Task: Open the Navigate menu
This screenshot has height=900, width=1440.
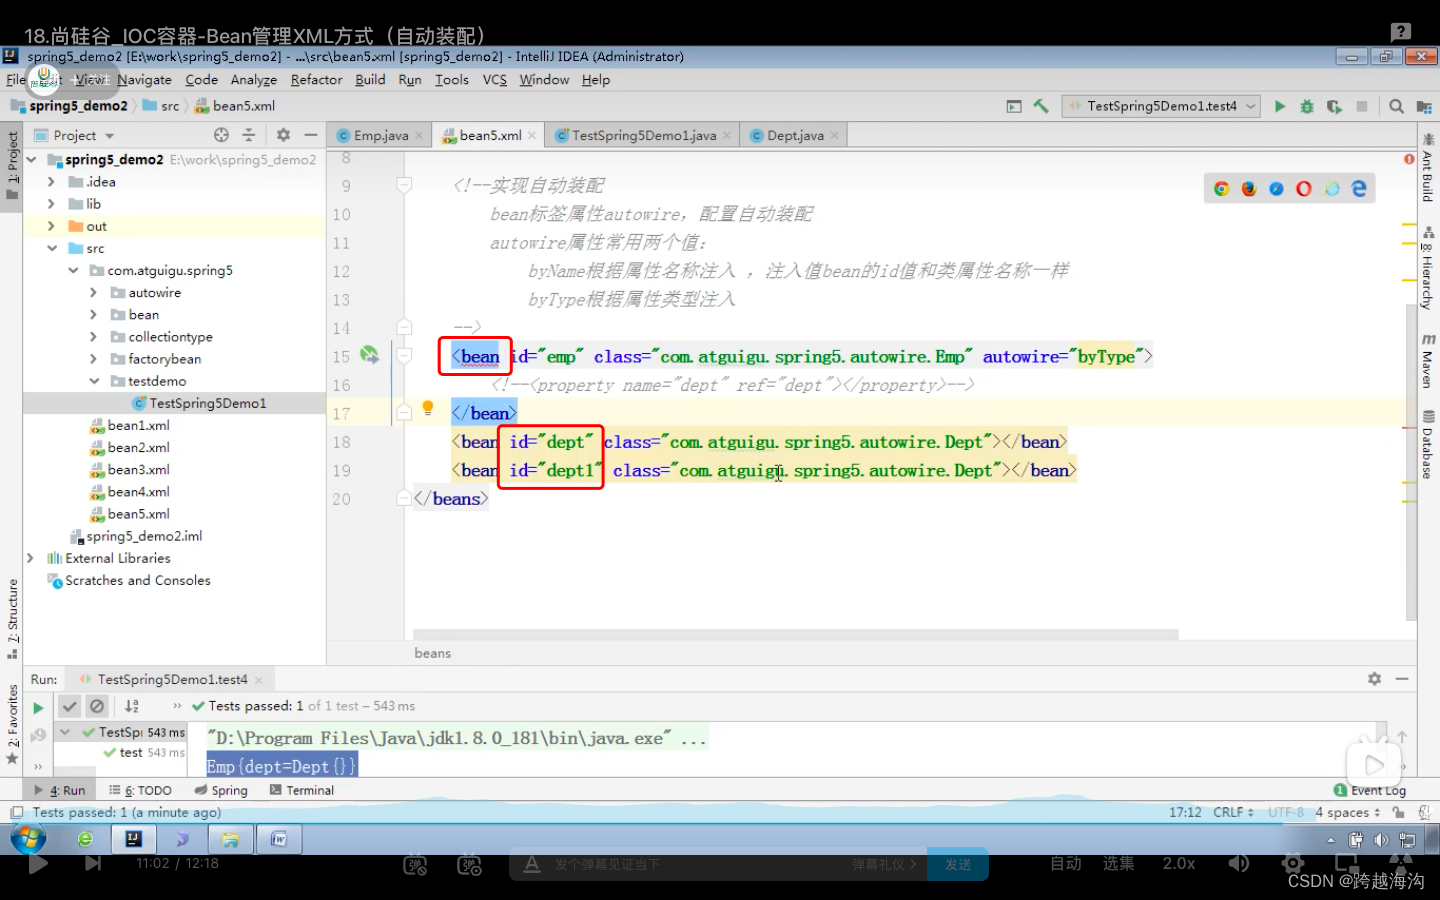Action: [144, 80]
